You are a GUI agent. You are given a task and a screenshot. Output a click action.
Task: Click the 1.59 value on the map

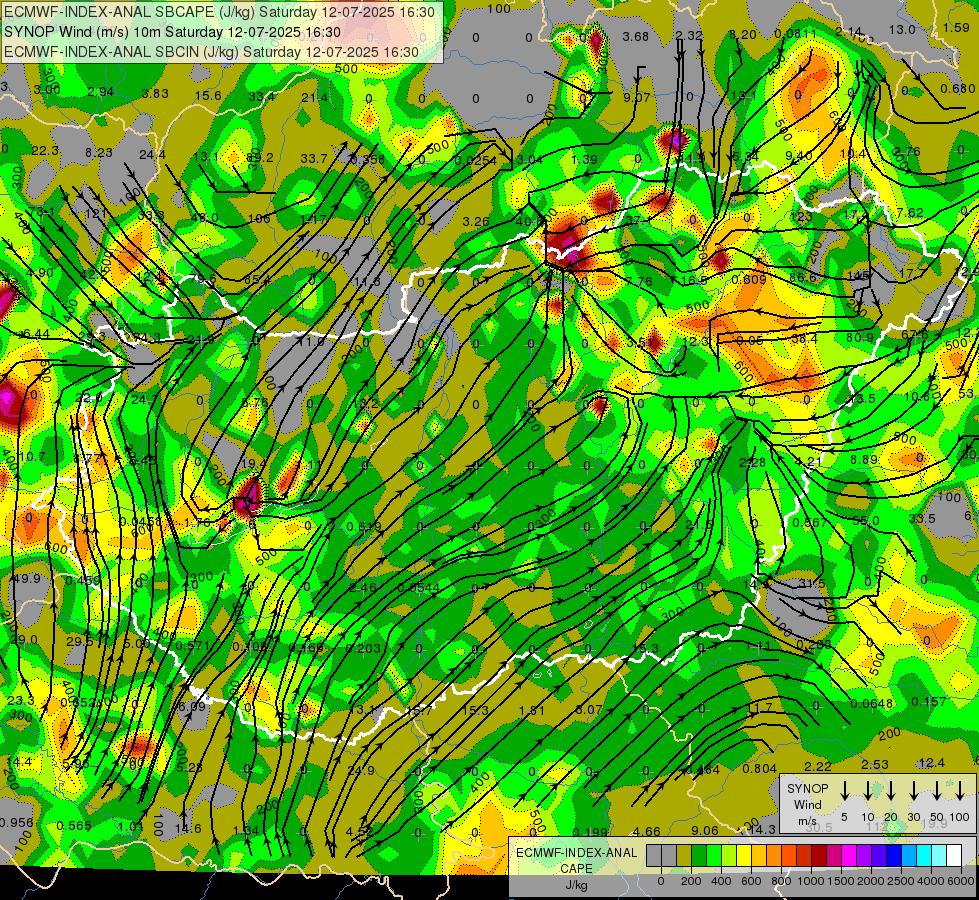click(956, 27)
